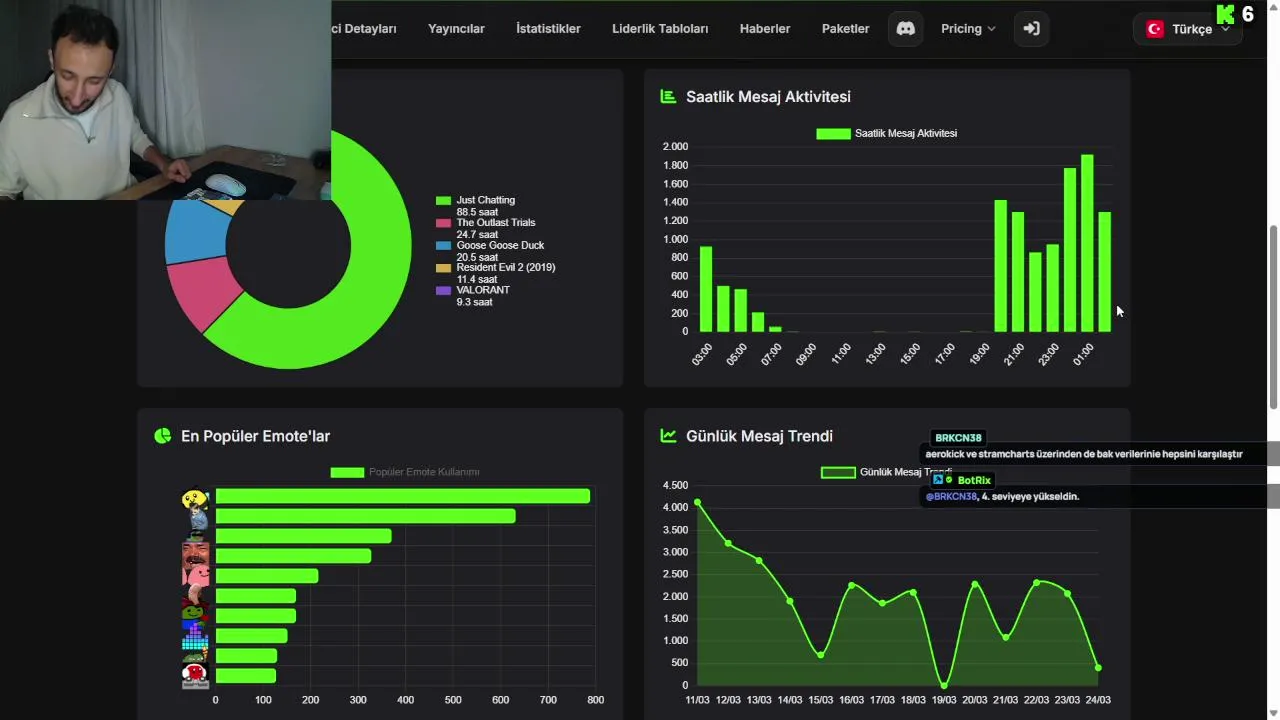Open the Discord icon button
This screenshot has width=1280, height=720.
click(x=905, y=29)
